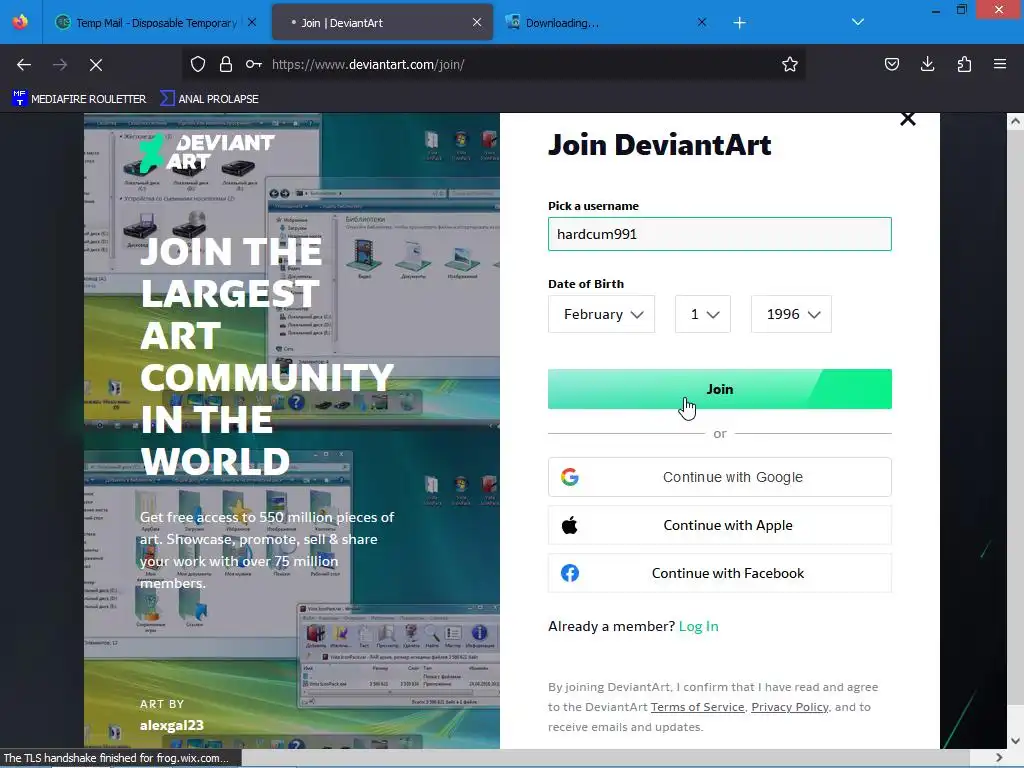1024x768 pixels.
Task: Choose Continue with Facebook
Action: point(720,573)
